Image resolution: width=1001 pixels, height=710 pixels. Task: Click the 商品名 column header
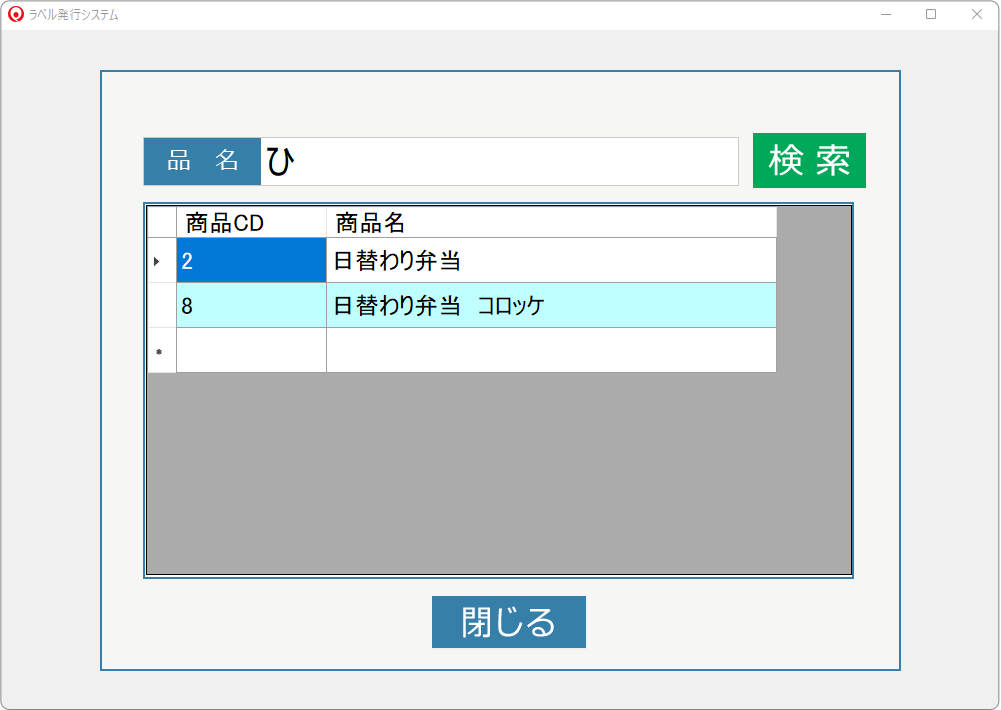[551, 222]
